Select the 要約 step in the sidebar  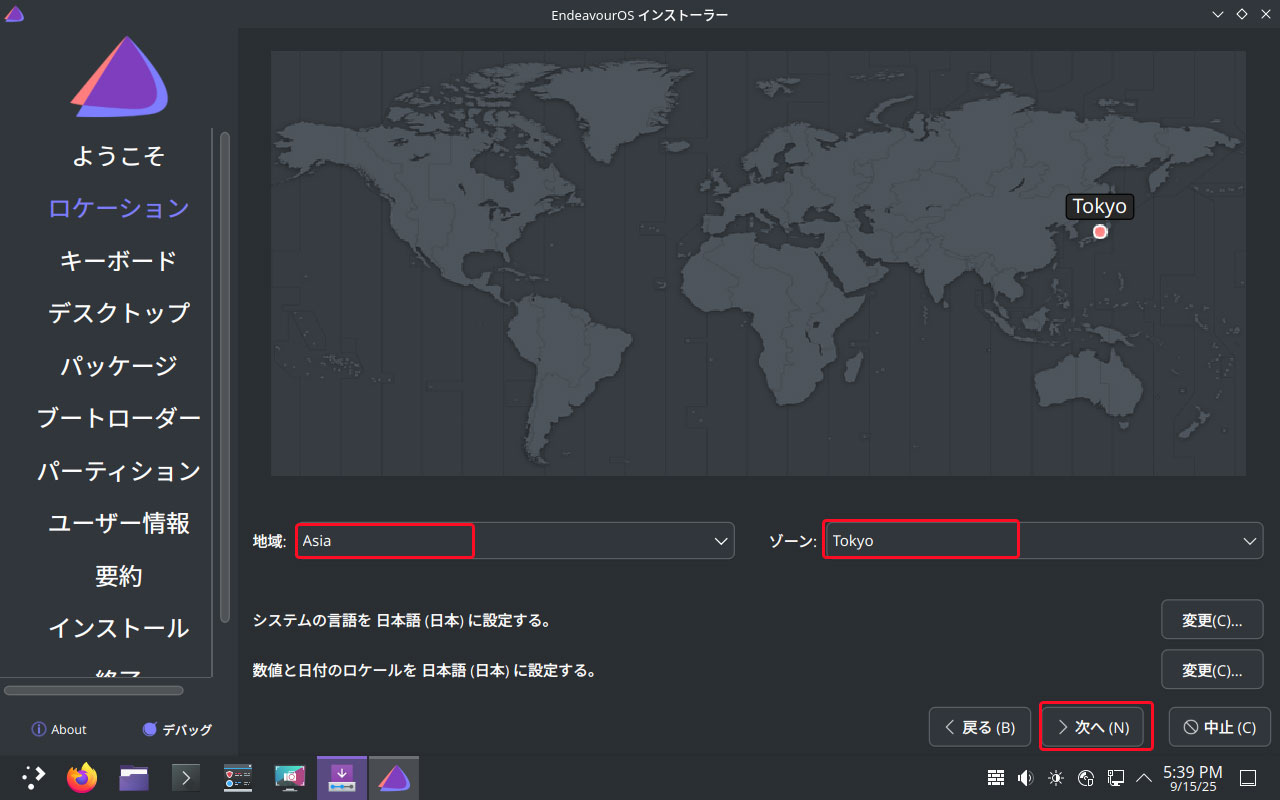coord(119,576)
